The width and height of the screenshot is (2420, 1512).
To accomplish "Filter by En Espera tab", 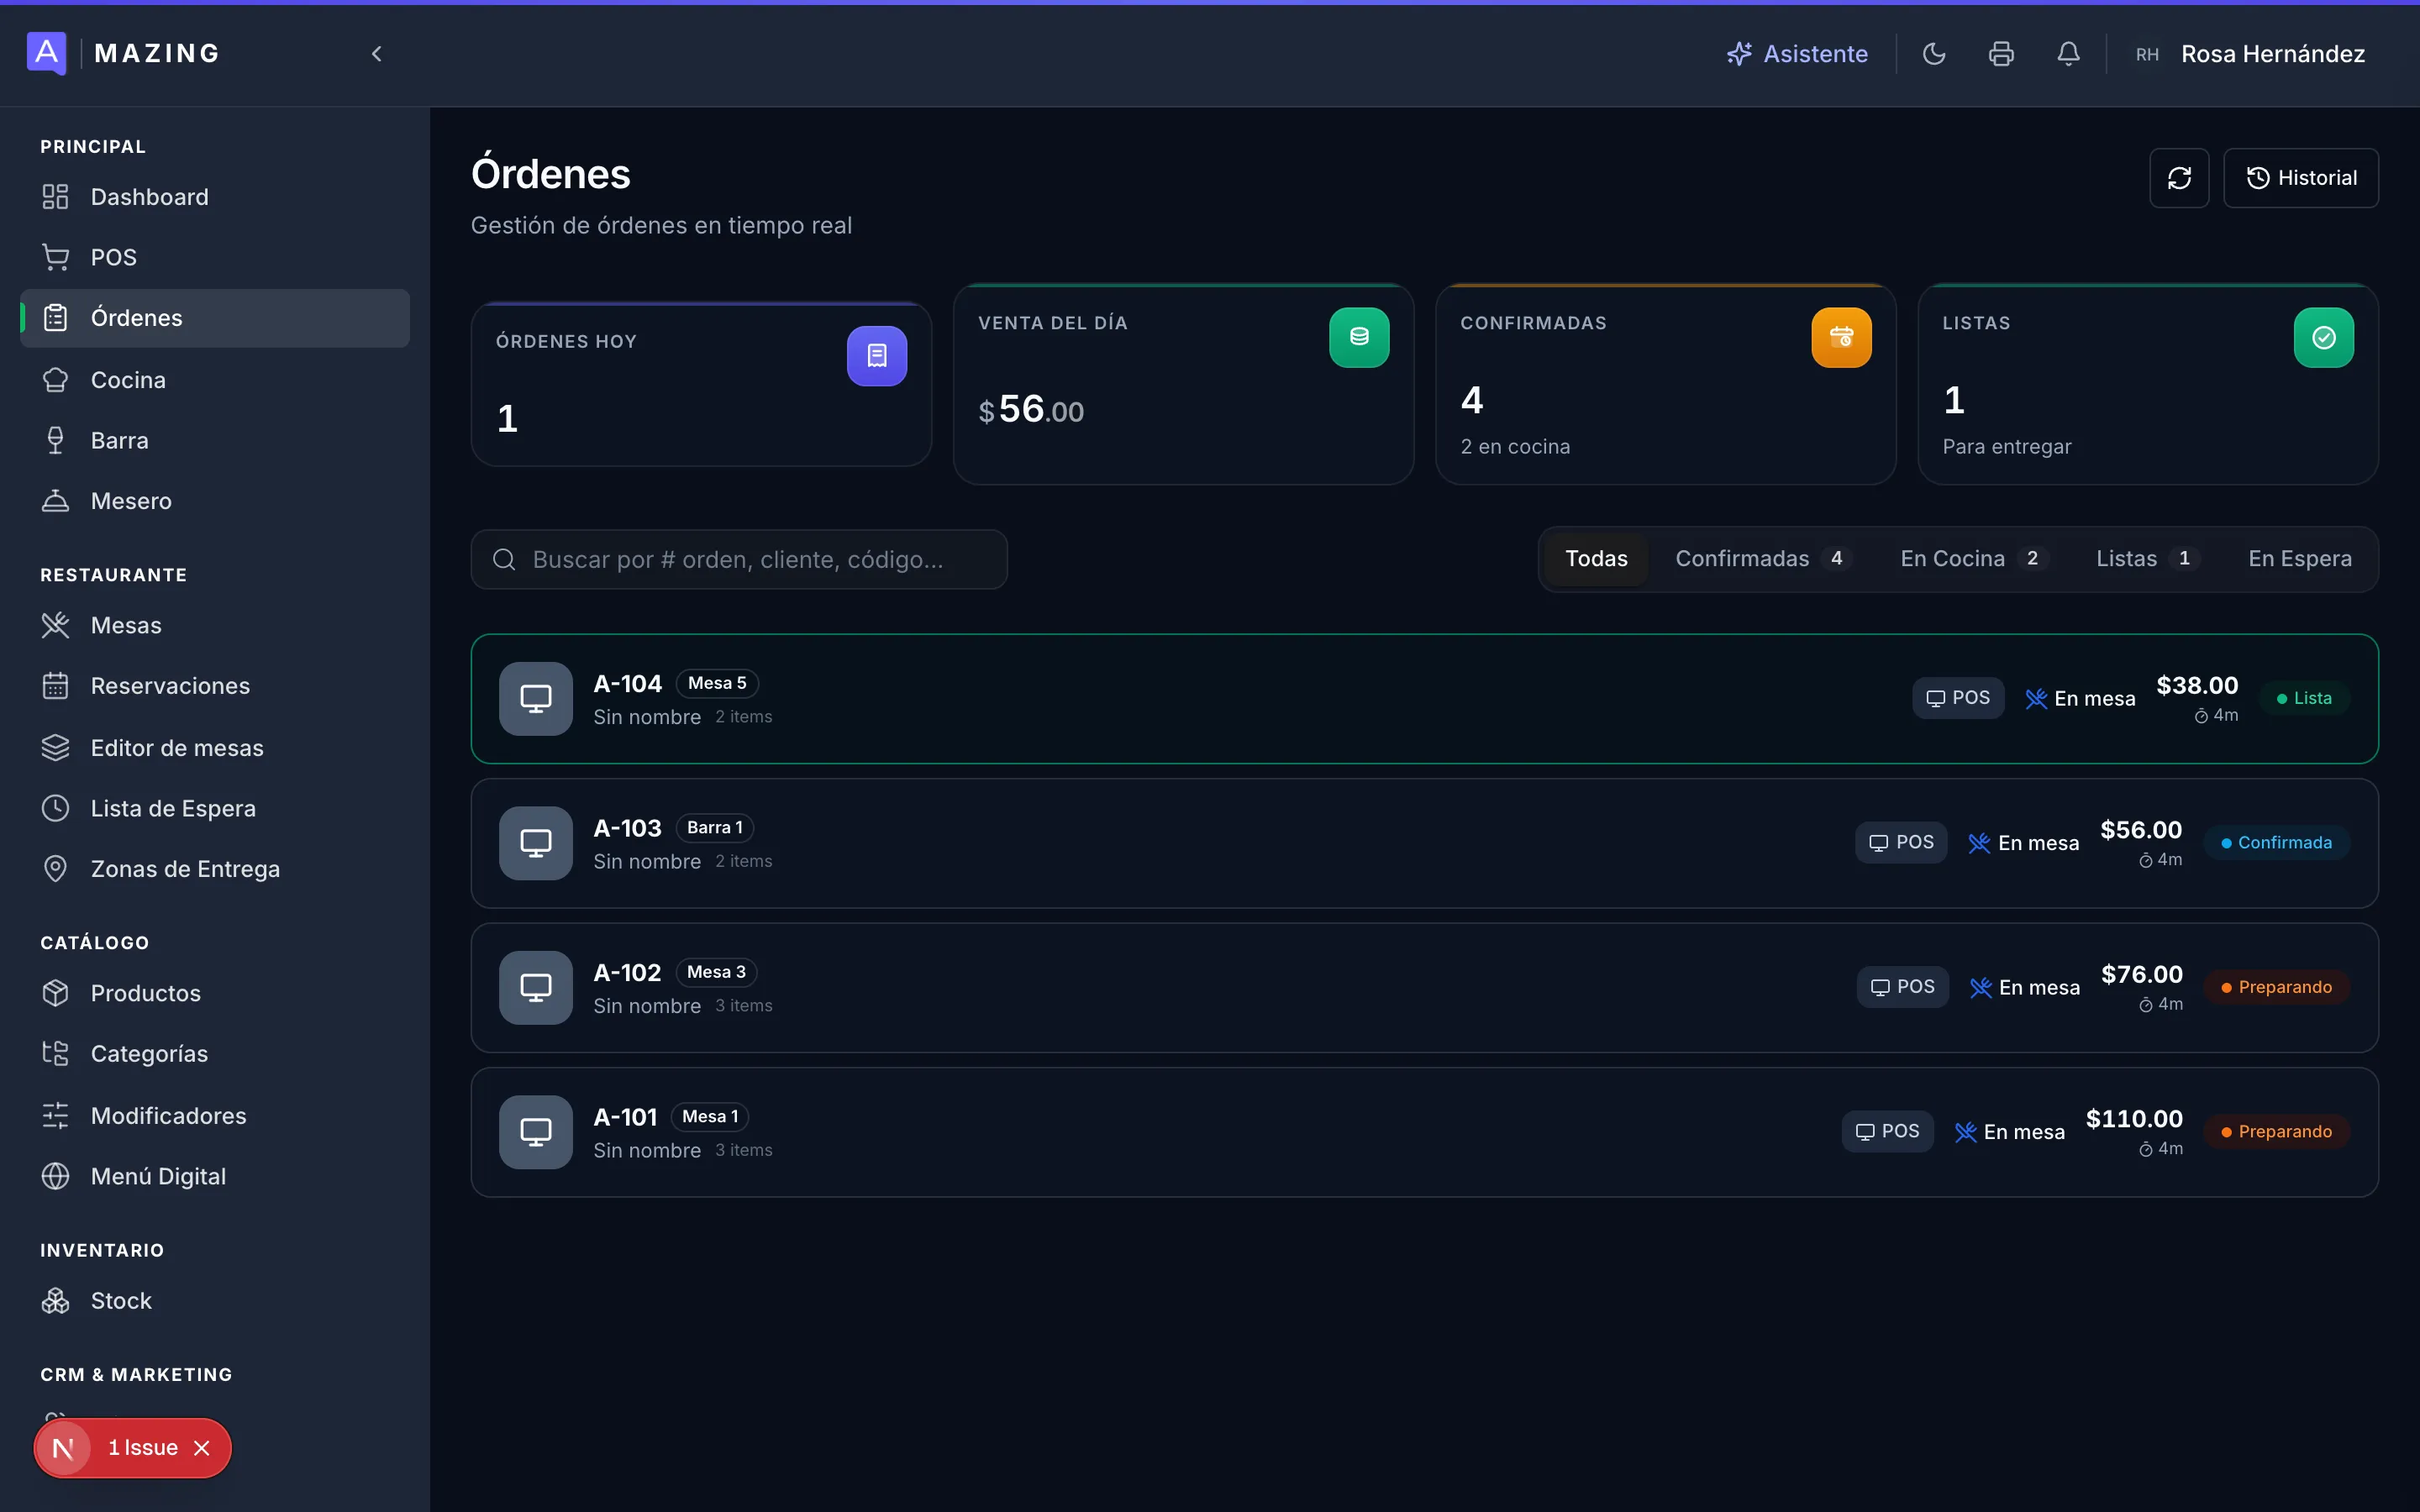I will (x=2300, y=559).
